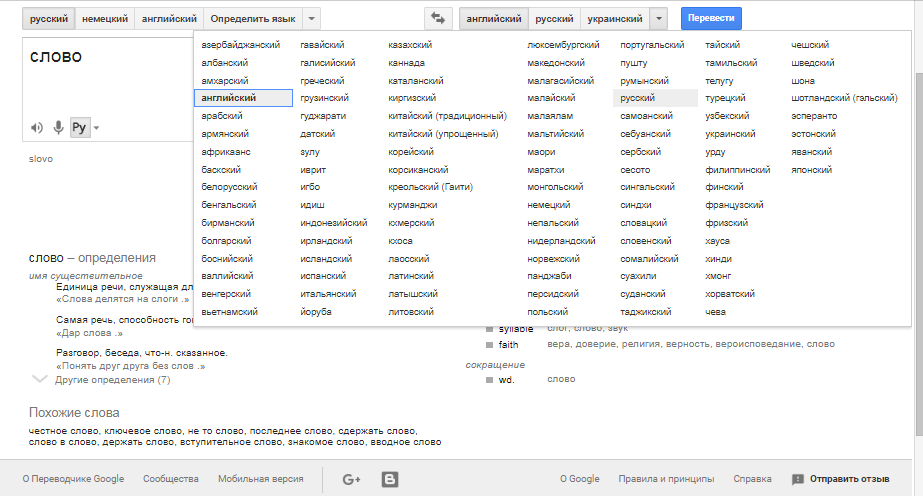
Task: Open Сообщества footer link
Action: point(171,479)
